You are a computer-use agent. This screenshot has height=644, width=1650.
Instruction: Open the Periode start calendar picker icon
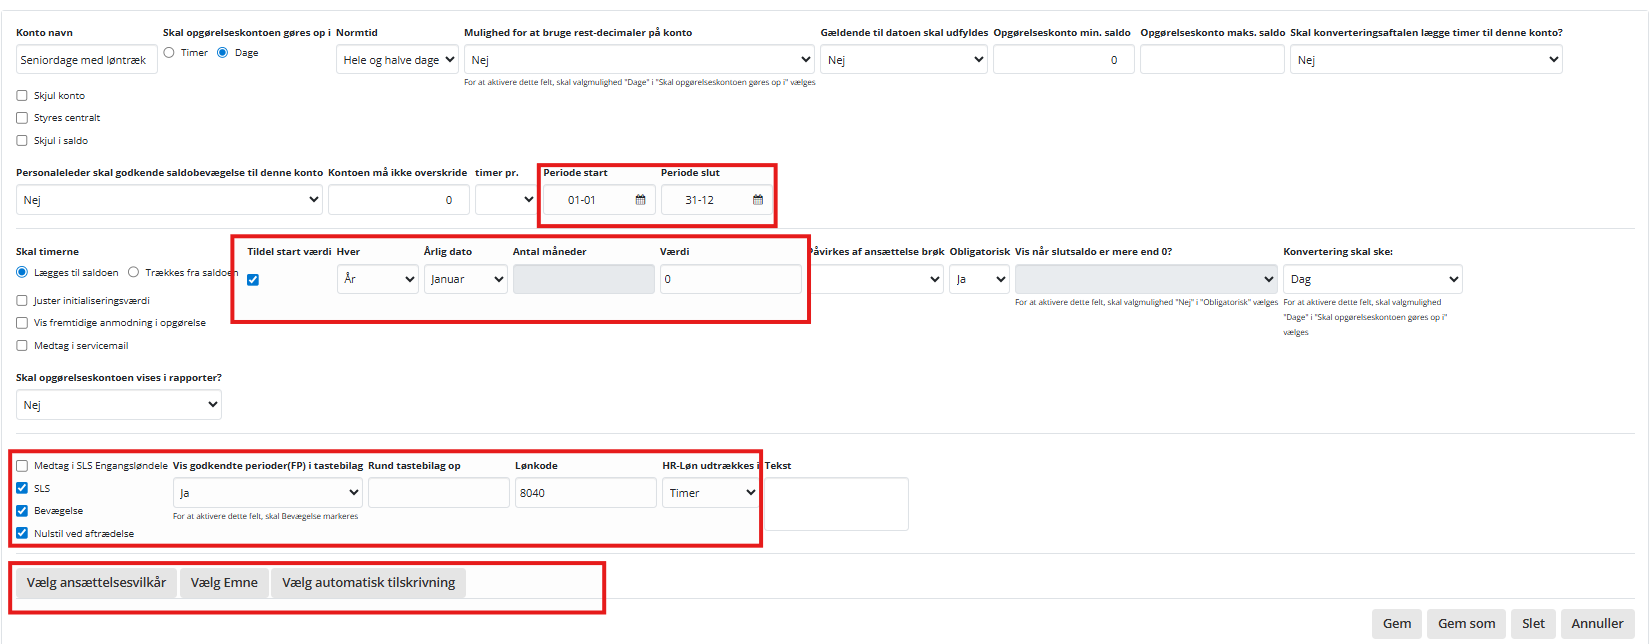(640, 200)
